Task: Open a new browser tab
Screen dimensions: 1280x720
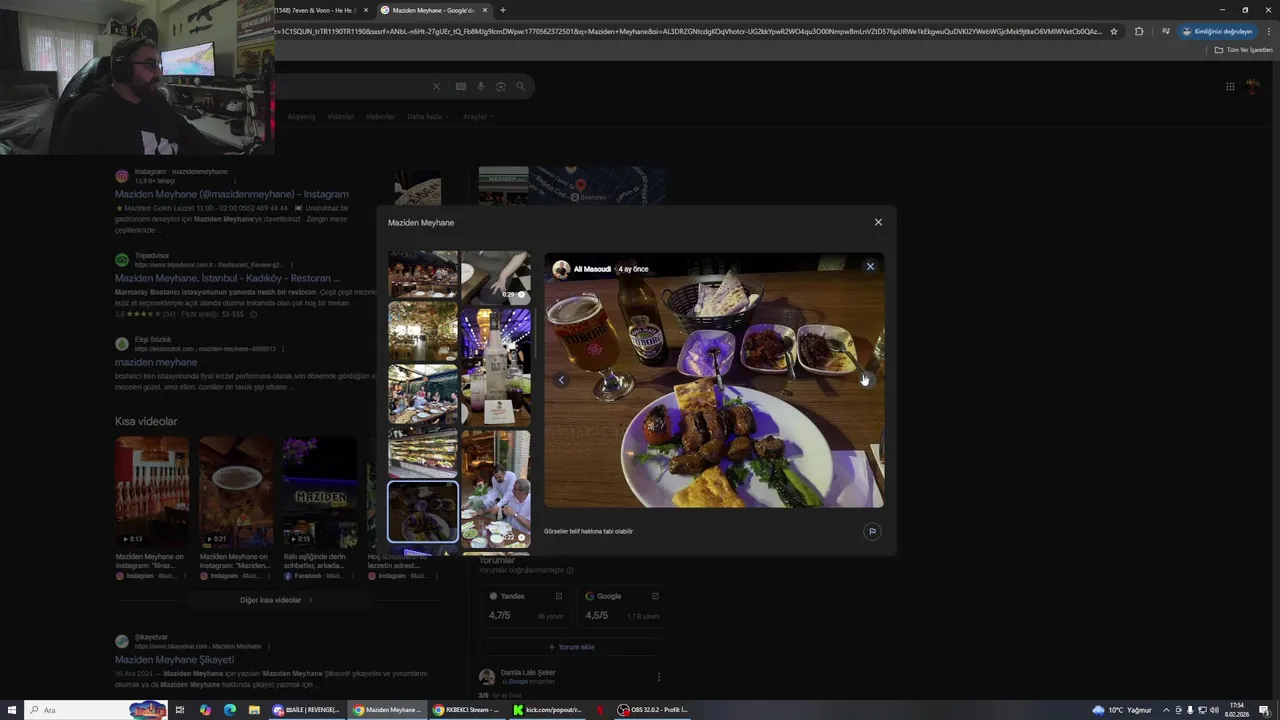Action: 502,10
